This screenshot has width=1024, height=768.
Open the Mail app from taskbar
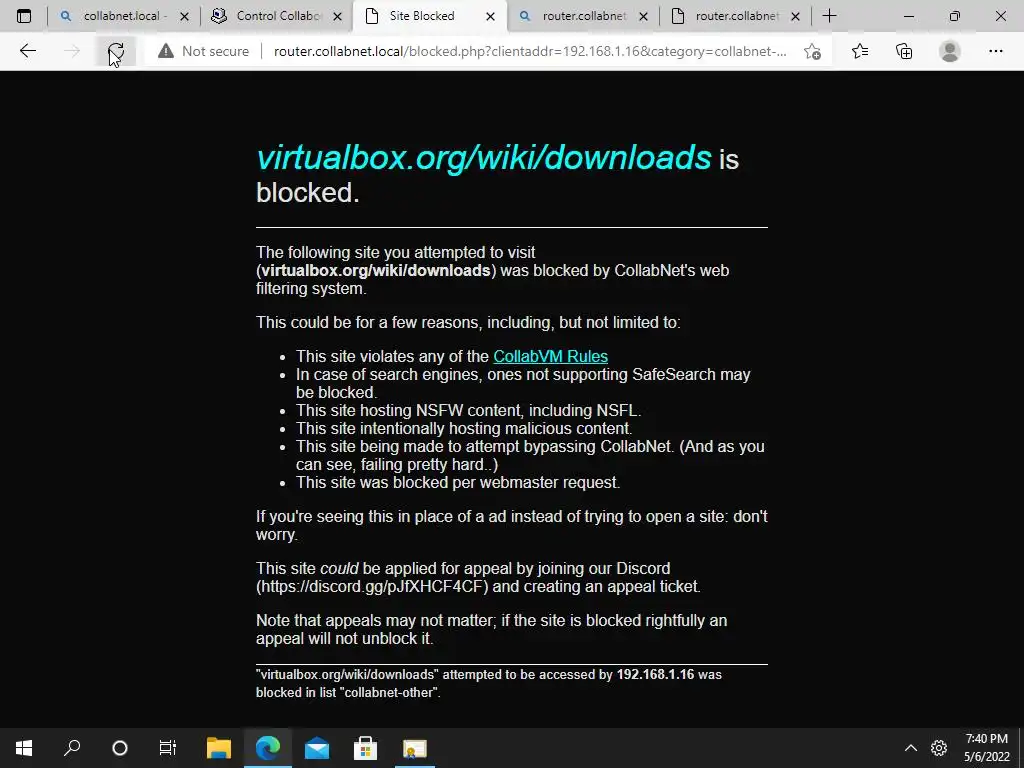pyautogui.click(x=317, y=748)
